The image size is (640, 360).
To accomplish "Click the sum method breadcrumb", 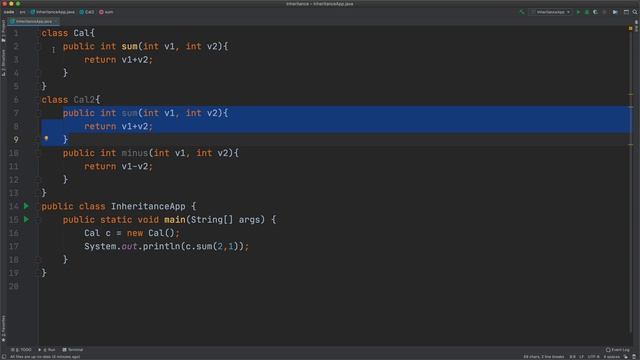I will point(106,12).
